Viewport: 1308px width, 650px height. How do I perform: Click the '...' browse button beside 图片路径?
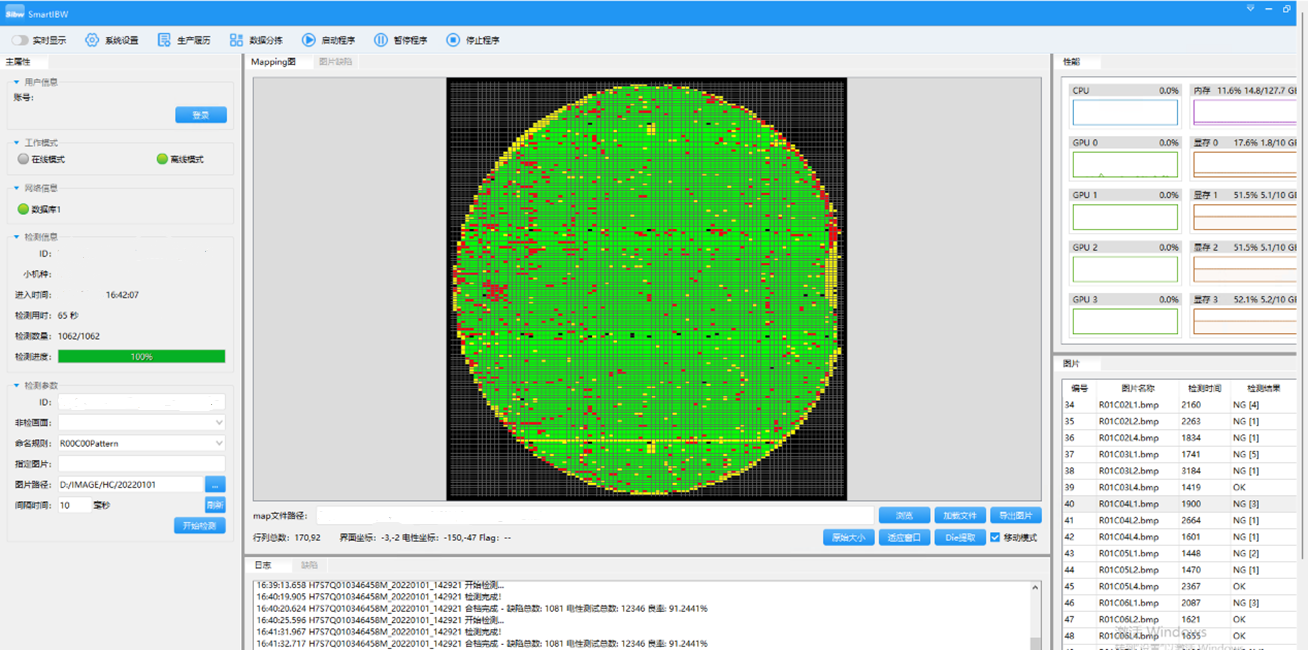coord(215,484)
